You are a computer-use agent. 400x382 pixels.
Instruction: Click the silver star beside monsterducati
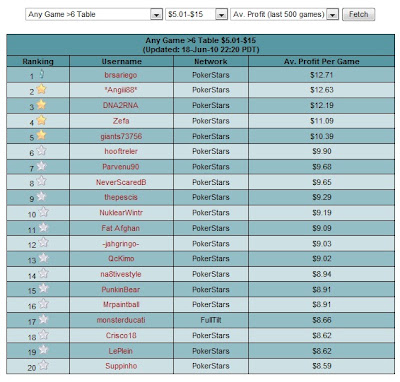(44, 319)
